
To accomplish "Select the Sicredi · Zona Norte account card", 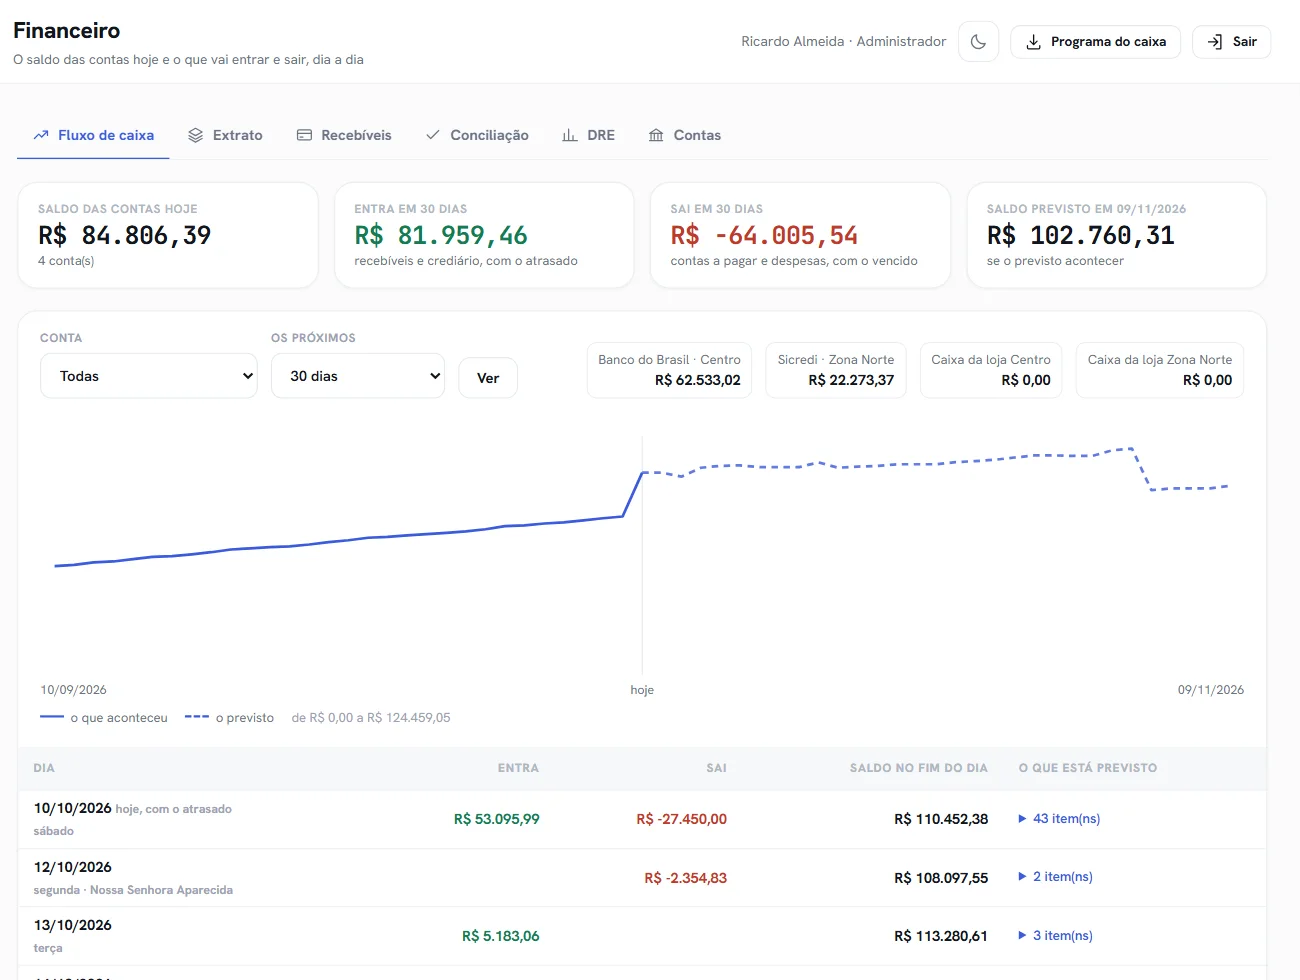I will (x=836, y=370).
